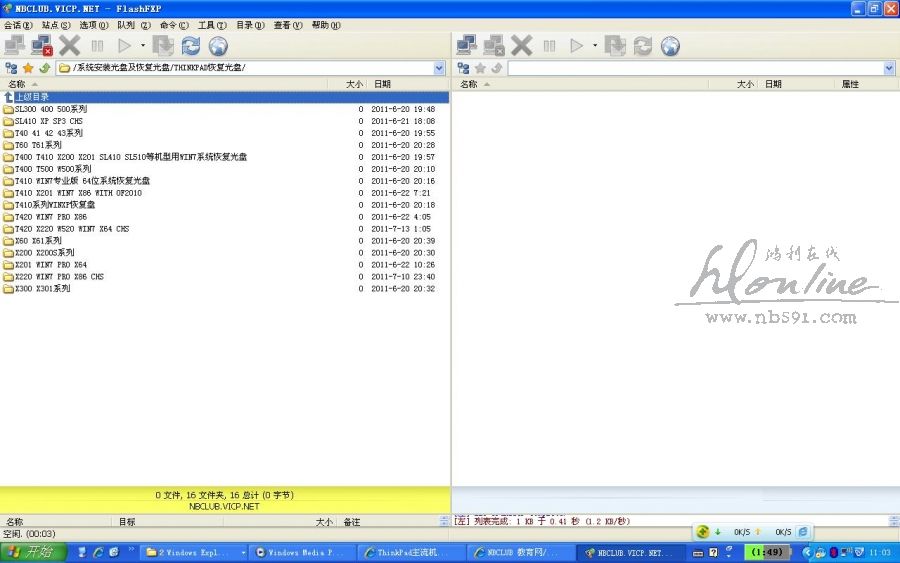Click the folder tree icon left of left path
Image resolution: width=900 pixels, height=563 pixels.
point(11,68)
